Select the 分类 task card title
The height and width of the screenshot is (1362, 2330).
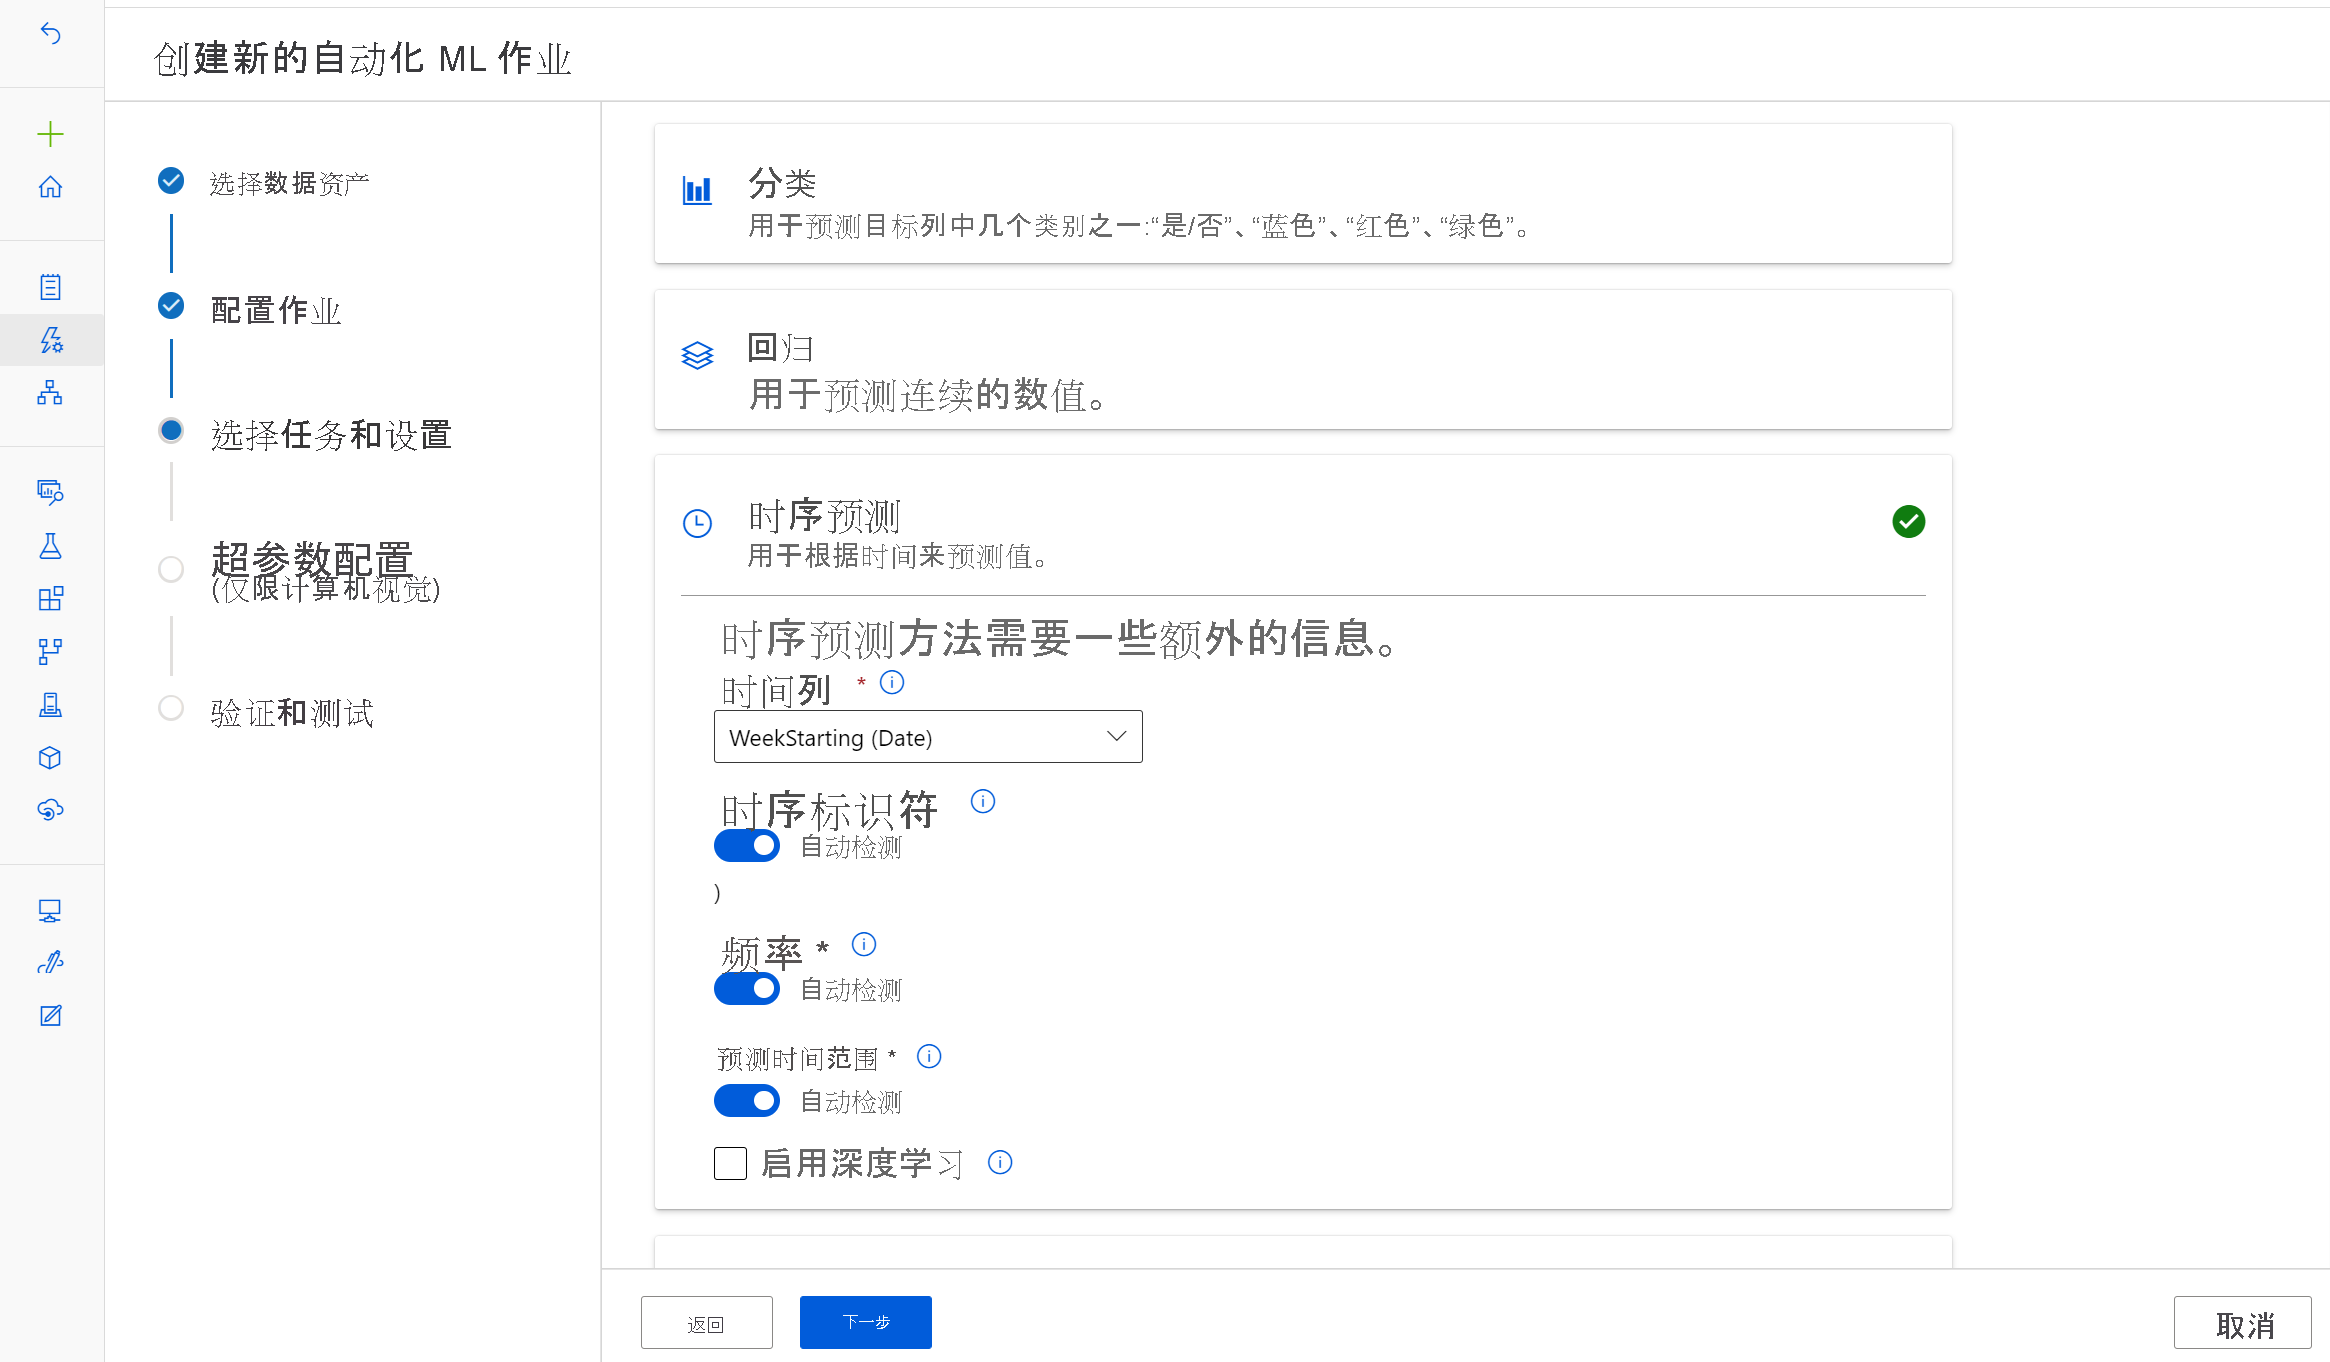coord(783,183)
